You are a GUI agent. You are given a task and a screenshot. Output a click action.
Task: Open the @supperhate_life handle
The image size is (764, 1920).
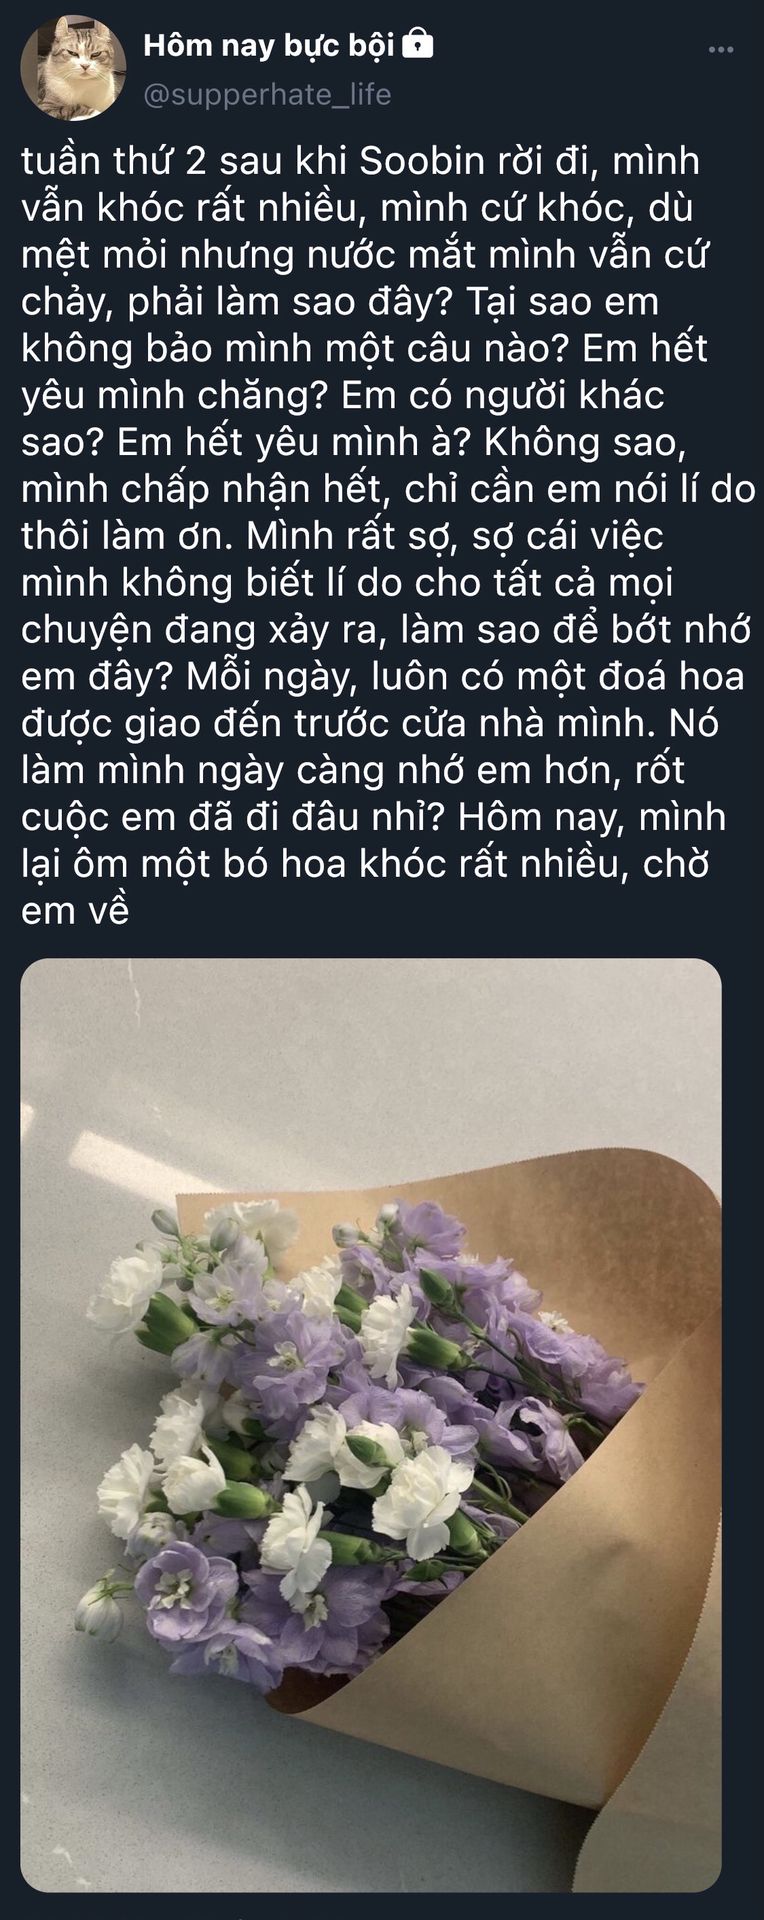267,94
